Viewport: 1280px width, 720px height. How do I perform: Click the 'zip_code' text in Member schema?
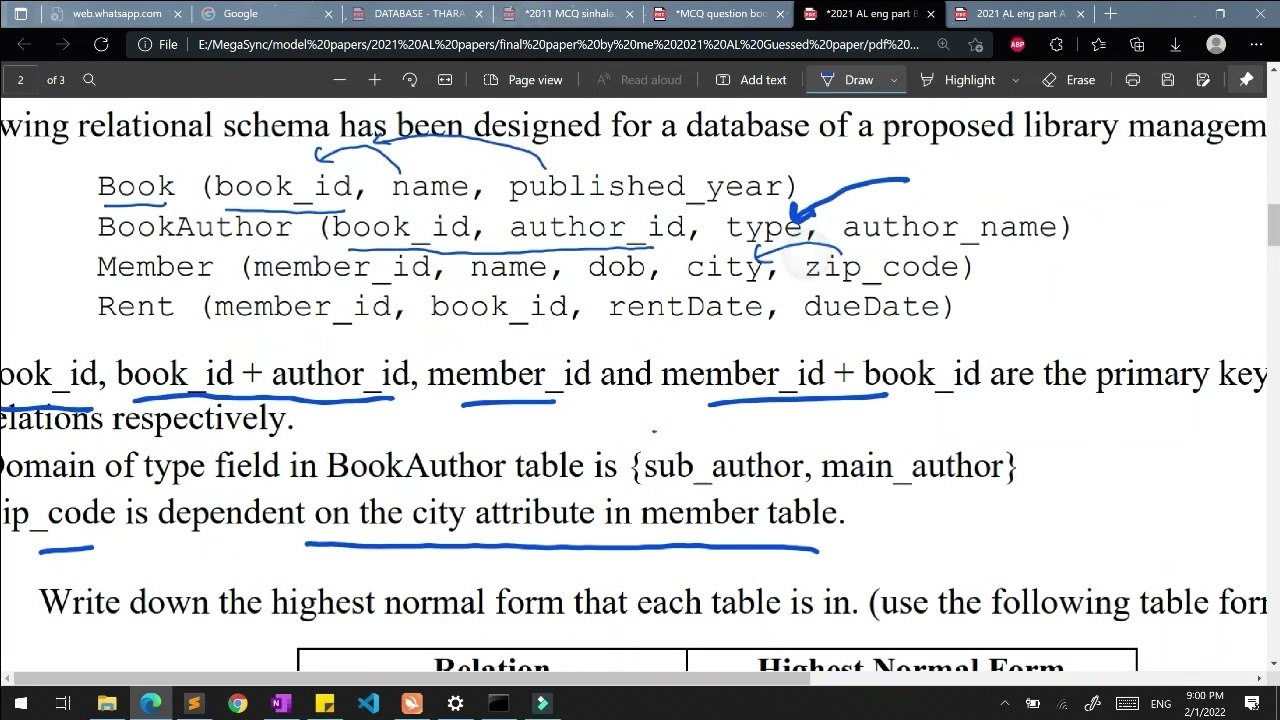(x=882, y=267)
